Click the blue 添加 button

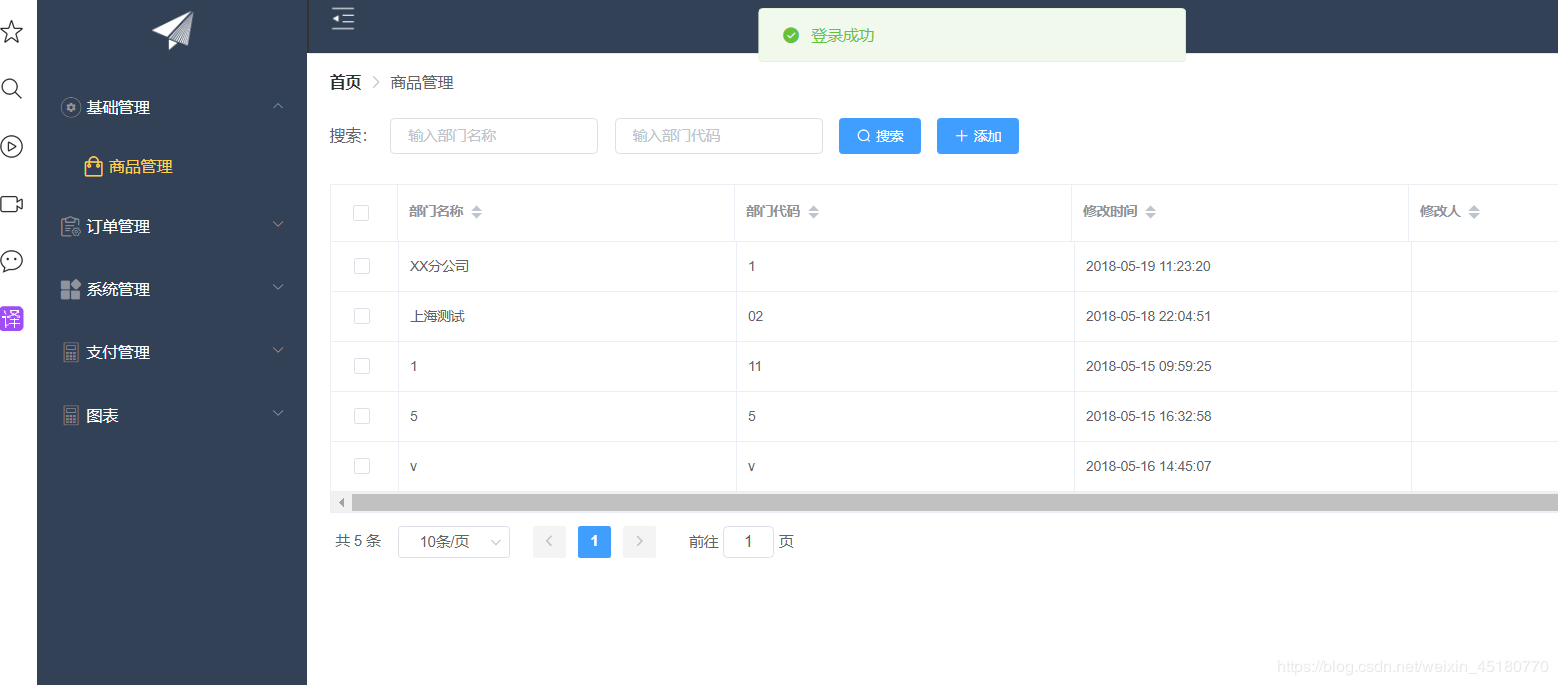coord(978,136)
